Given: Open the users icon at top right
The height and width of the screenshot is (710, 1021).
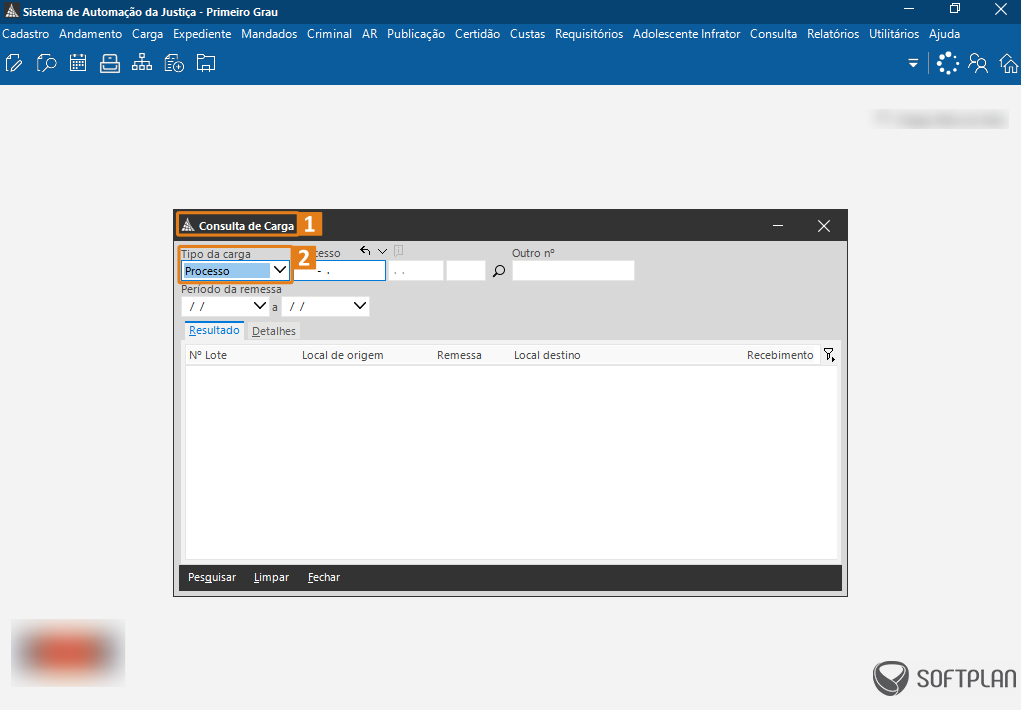Looking at the screenshot, I should tap(978, 64).
